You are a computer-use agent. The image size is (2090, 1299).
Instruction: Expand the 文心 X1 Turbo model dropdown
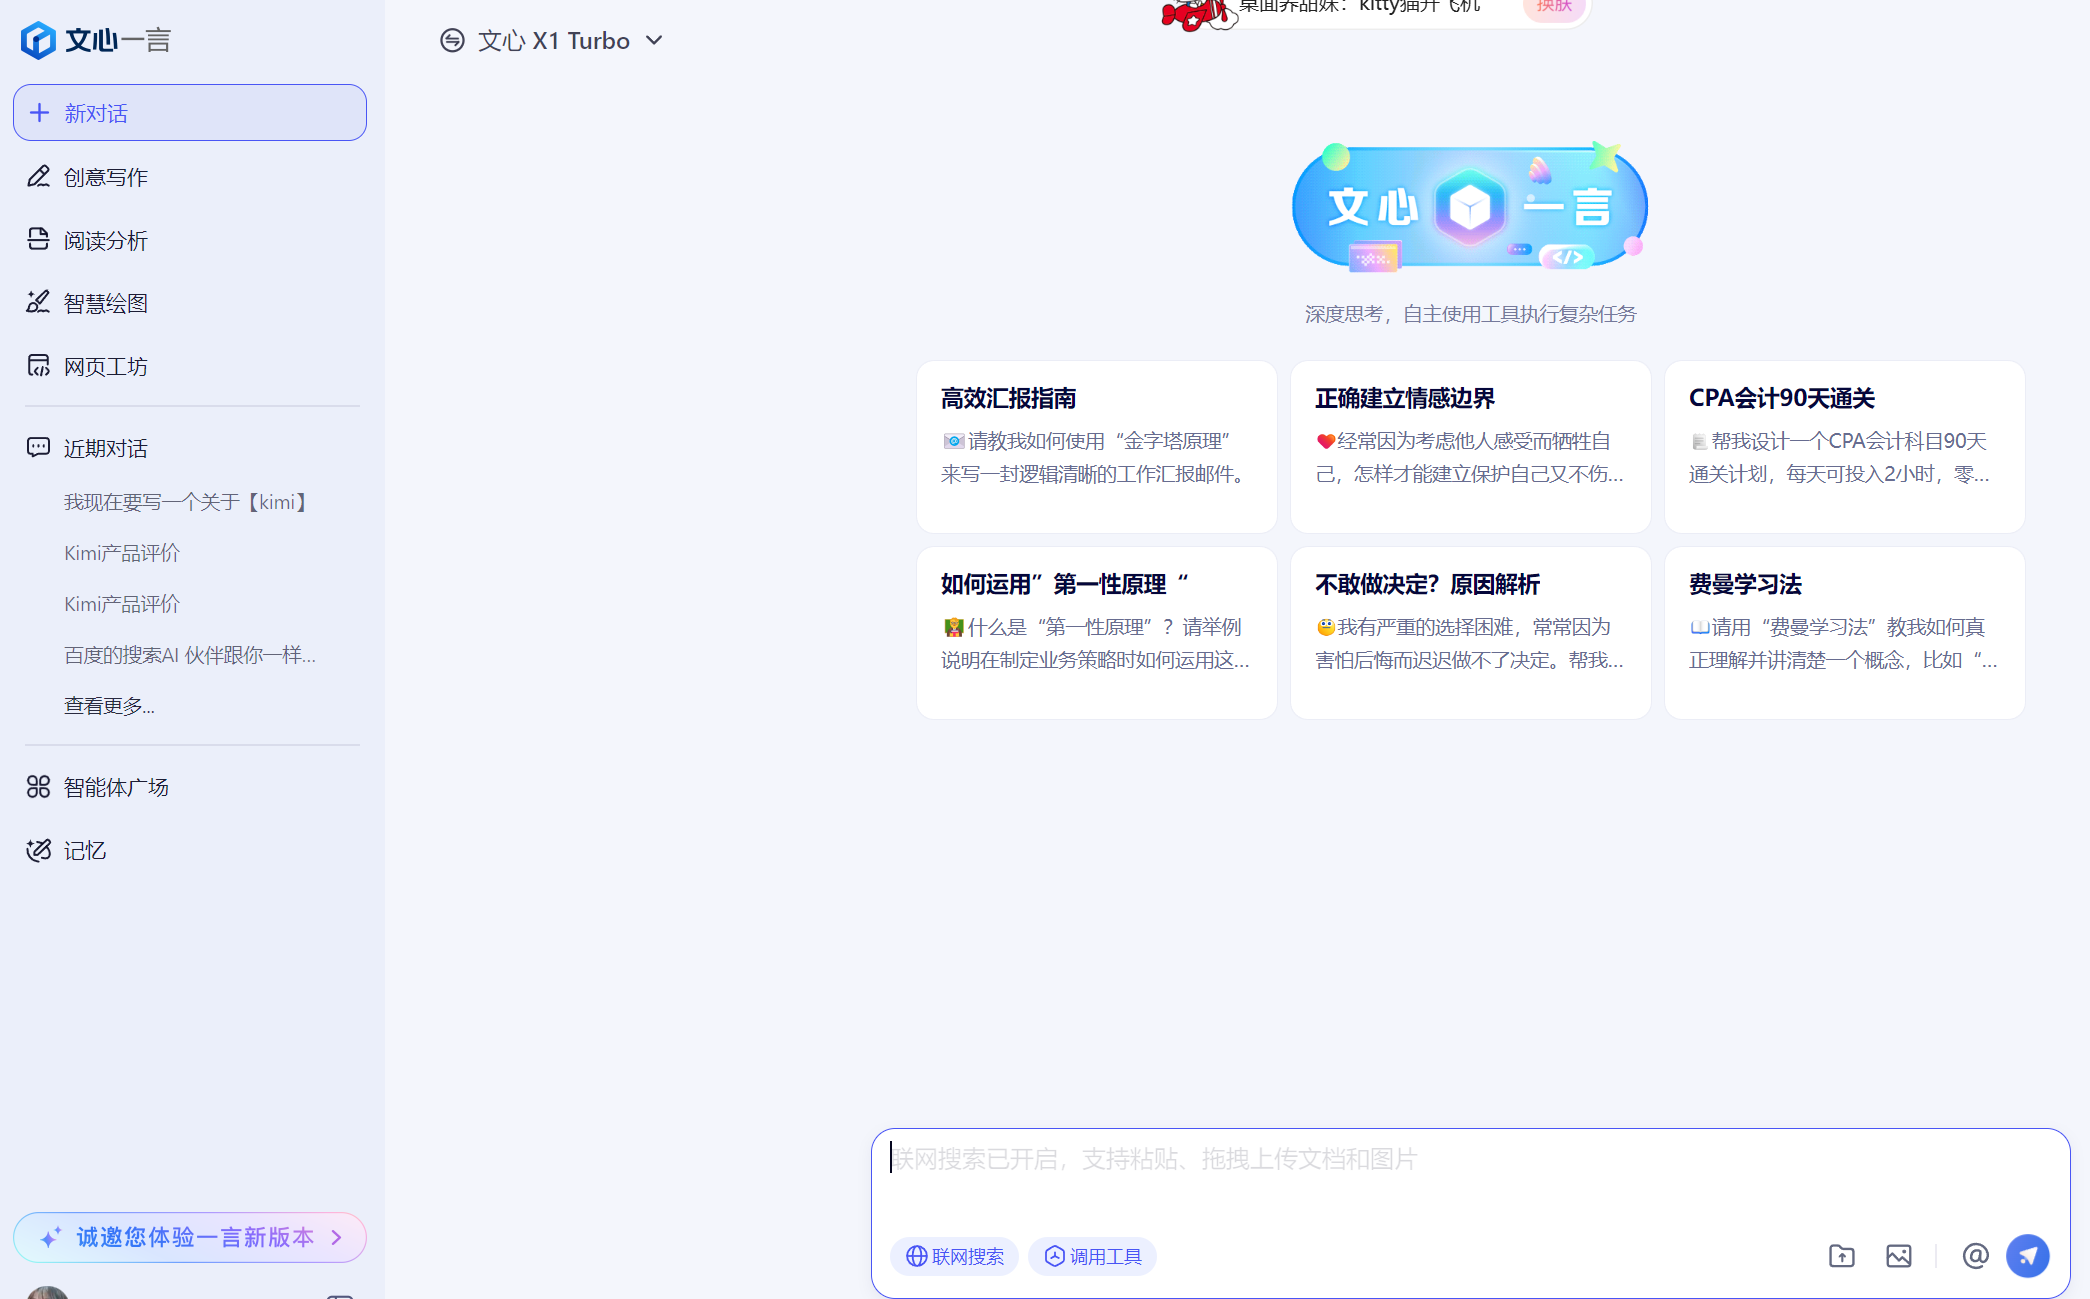click(x=552, y=40)
